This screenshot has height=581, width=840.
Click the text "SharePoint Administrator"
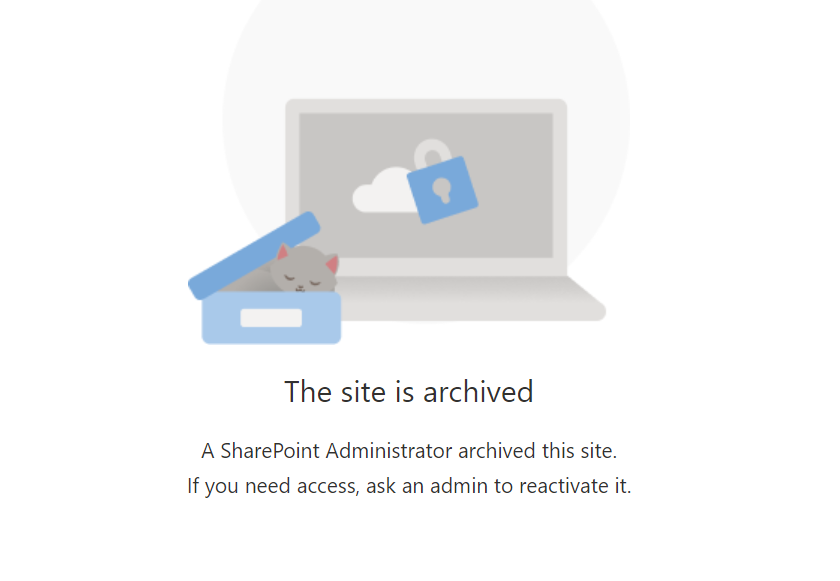[336, 451]
